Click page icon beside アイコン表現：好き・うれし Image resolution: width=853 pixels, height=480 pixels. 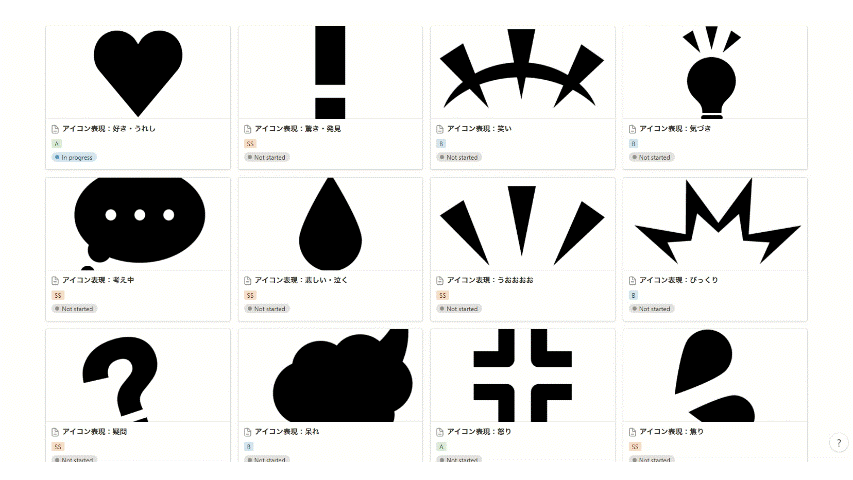(x=55, y=129)
